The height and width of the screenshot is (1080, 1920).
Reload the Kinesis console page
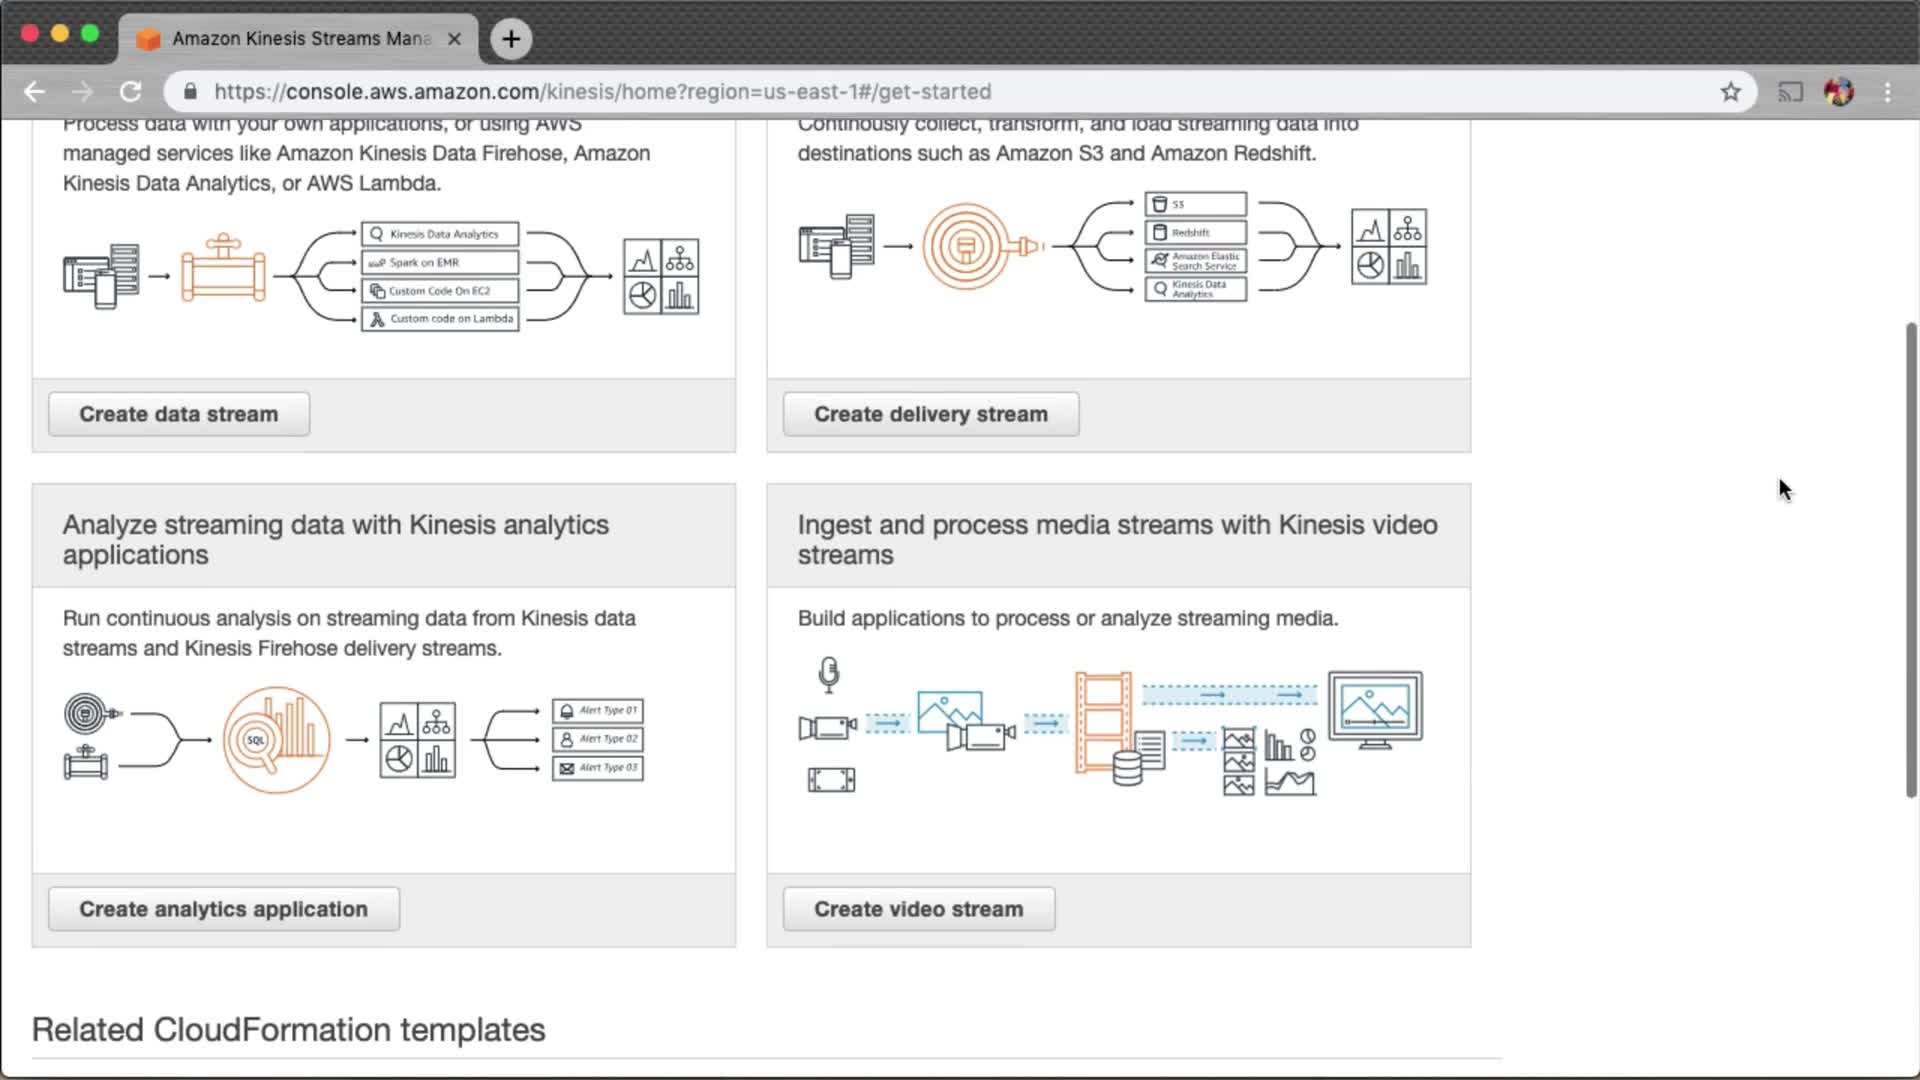coord(131,92)
